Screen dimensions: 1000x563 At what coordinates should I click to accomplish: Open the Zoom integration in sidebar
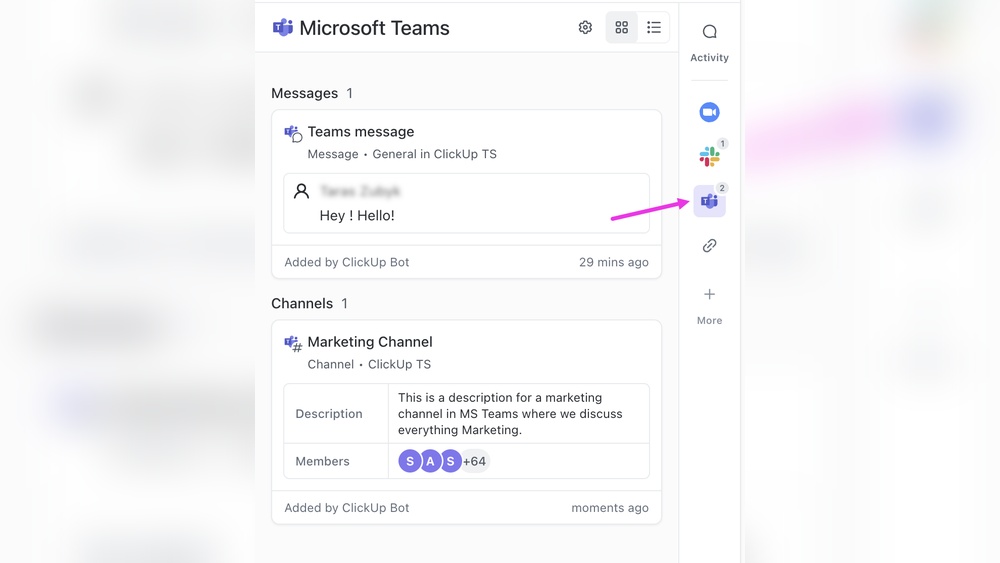point(709,112)
